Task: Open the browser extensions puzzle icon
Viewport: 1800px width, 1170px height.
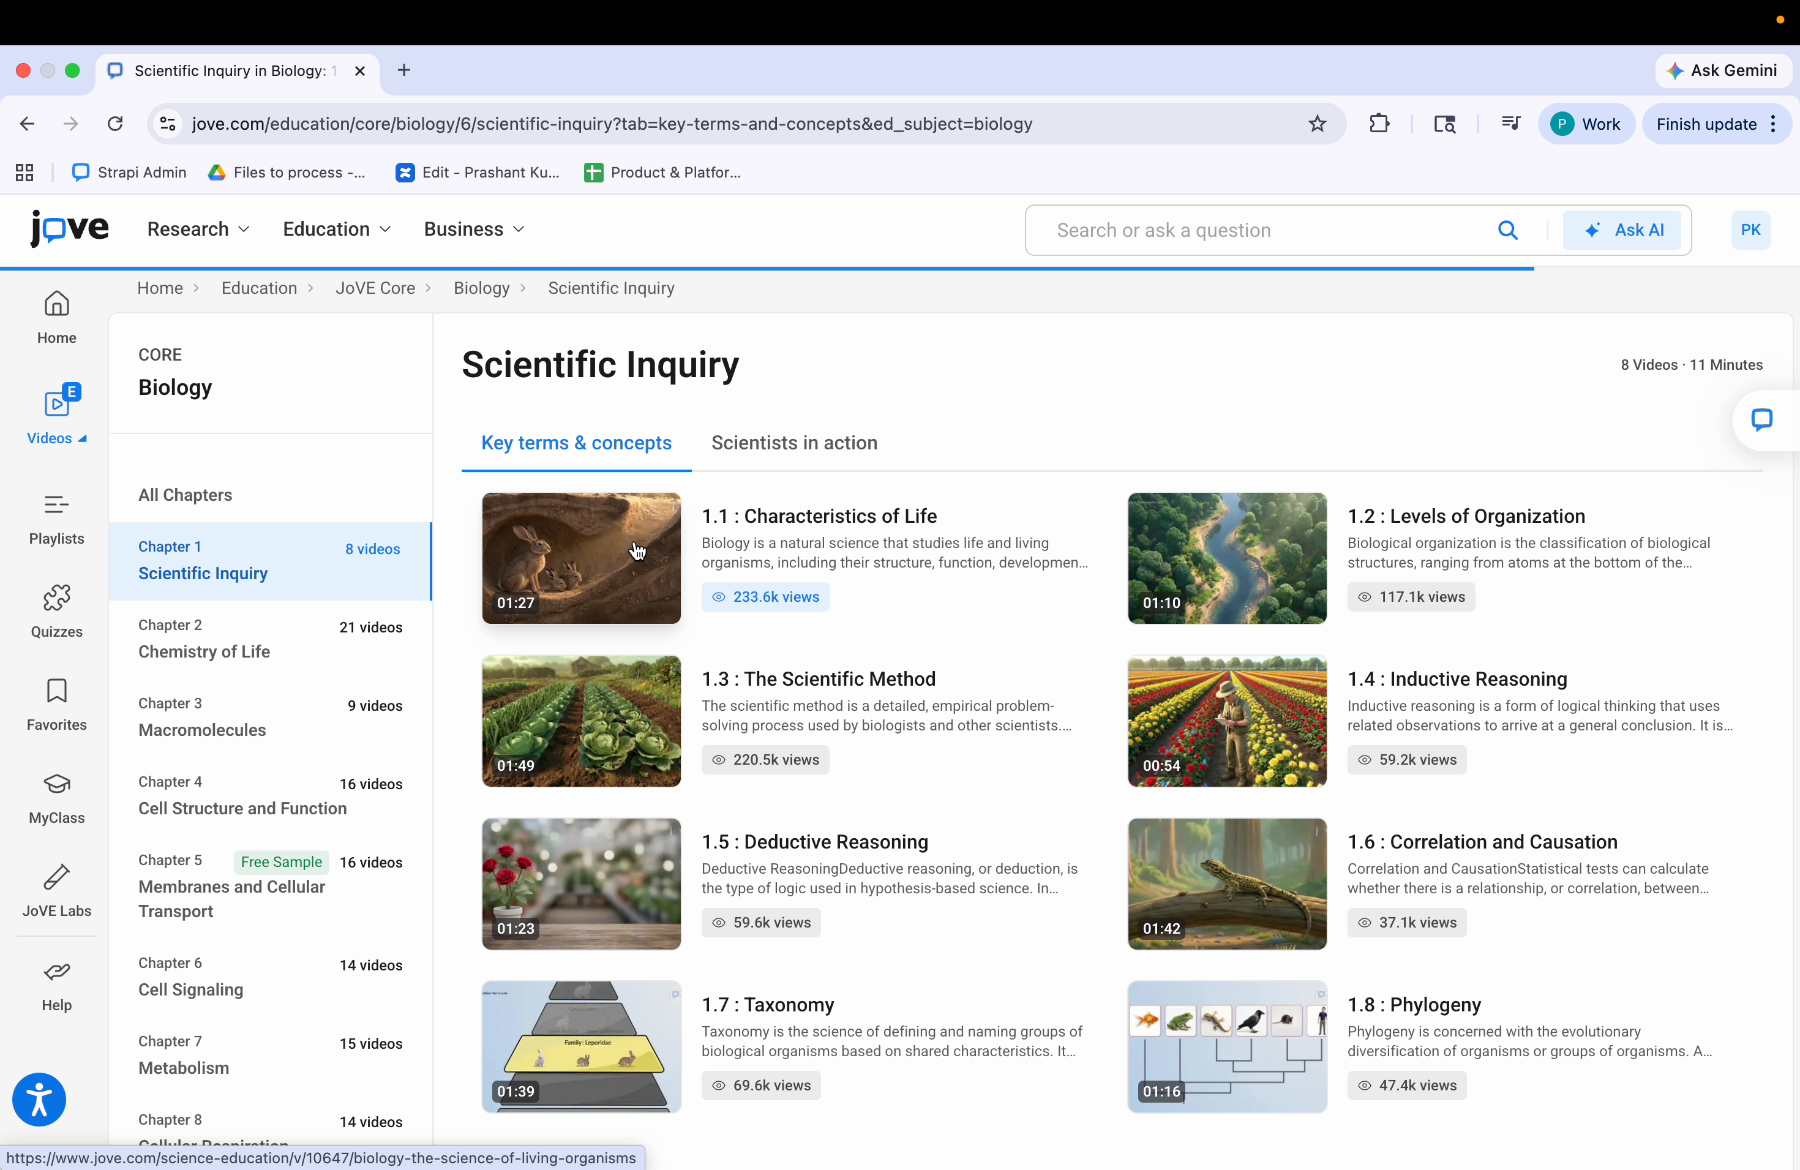Action: coord(1379,124)
